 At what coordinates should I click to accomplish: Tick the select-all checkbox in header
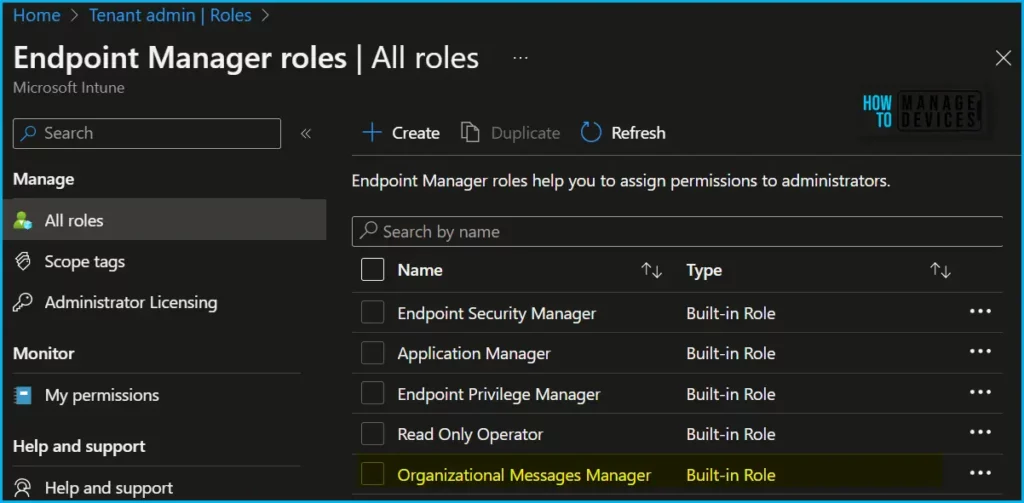372,270
